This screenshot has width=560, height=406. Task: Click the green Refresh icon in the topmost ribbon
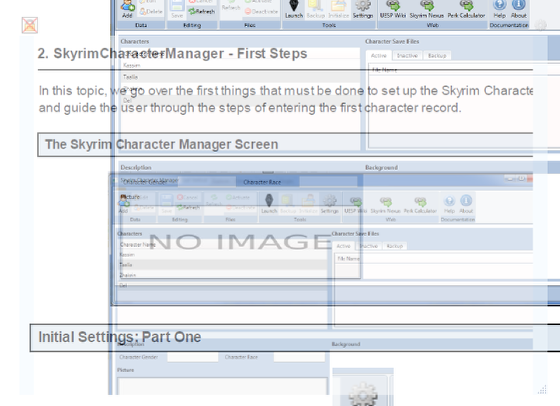pyautogui.click(x=202, y=11)
